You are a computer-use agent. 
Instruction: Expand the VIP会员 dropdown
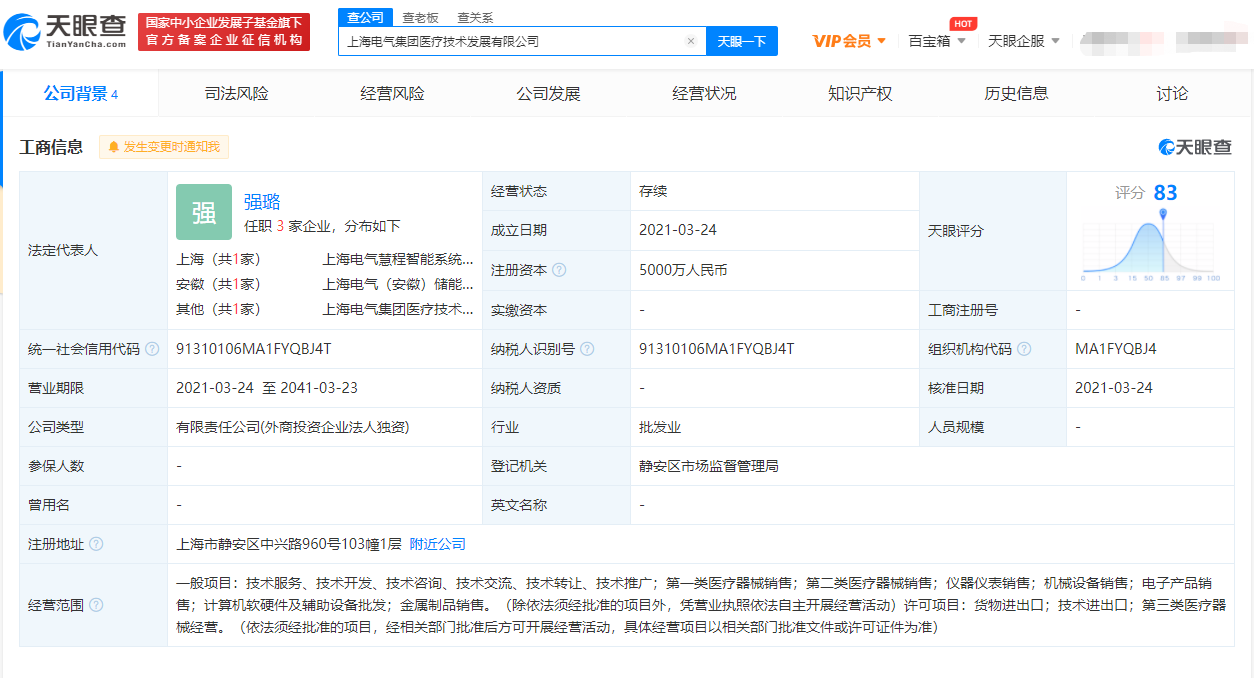[x=849, y=41]
